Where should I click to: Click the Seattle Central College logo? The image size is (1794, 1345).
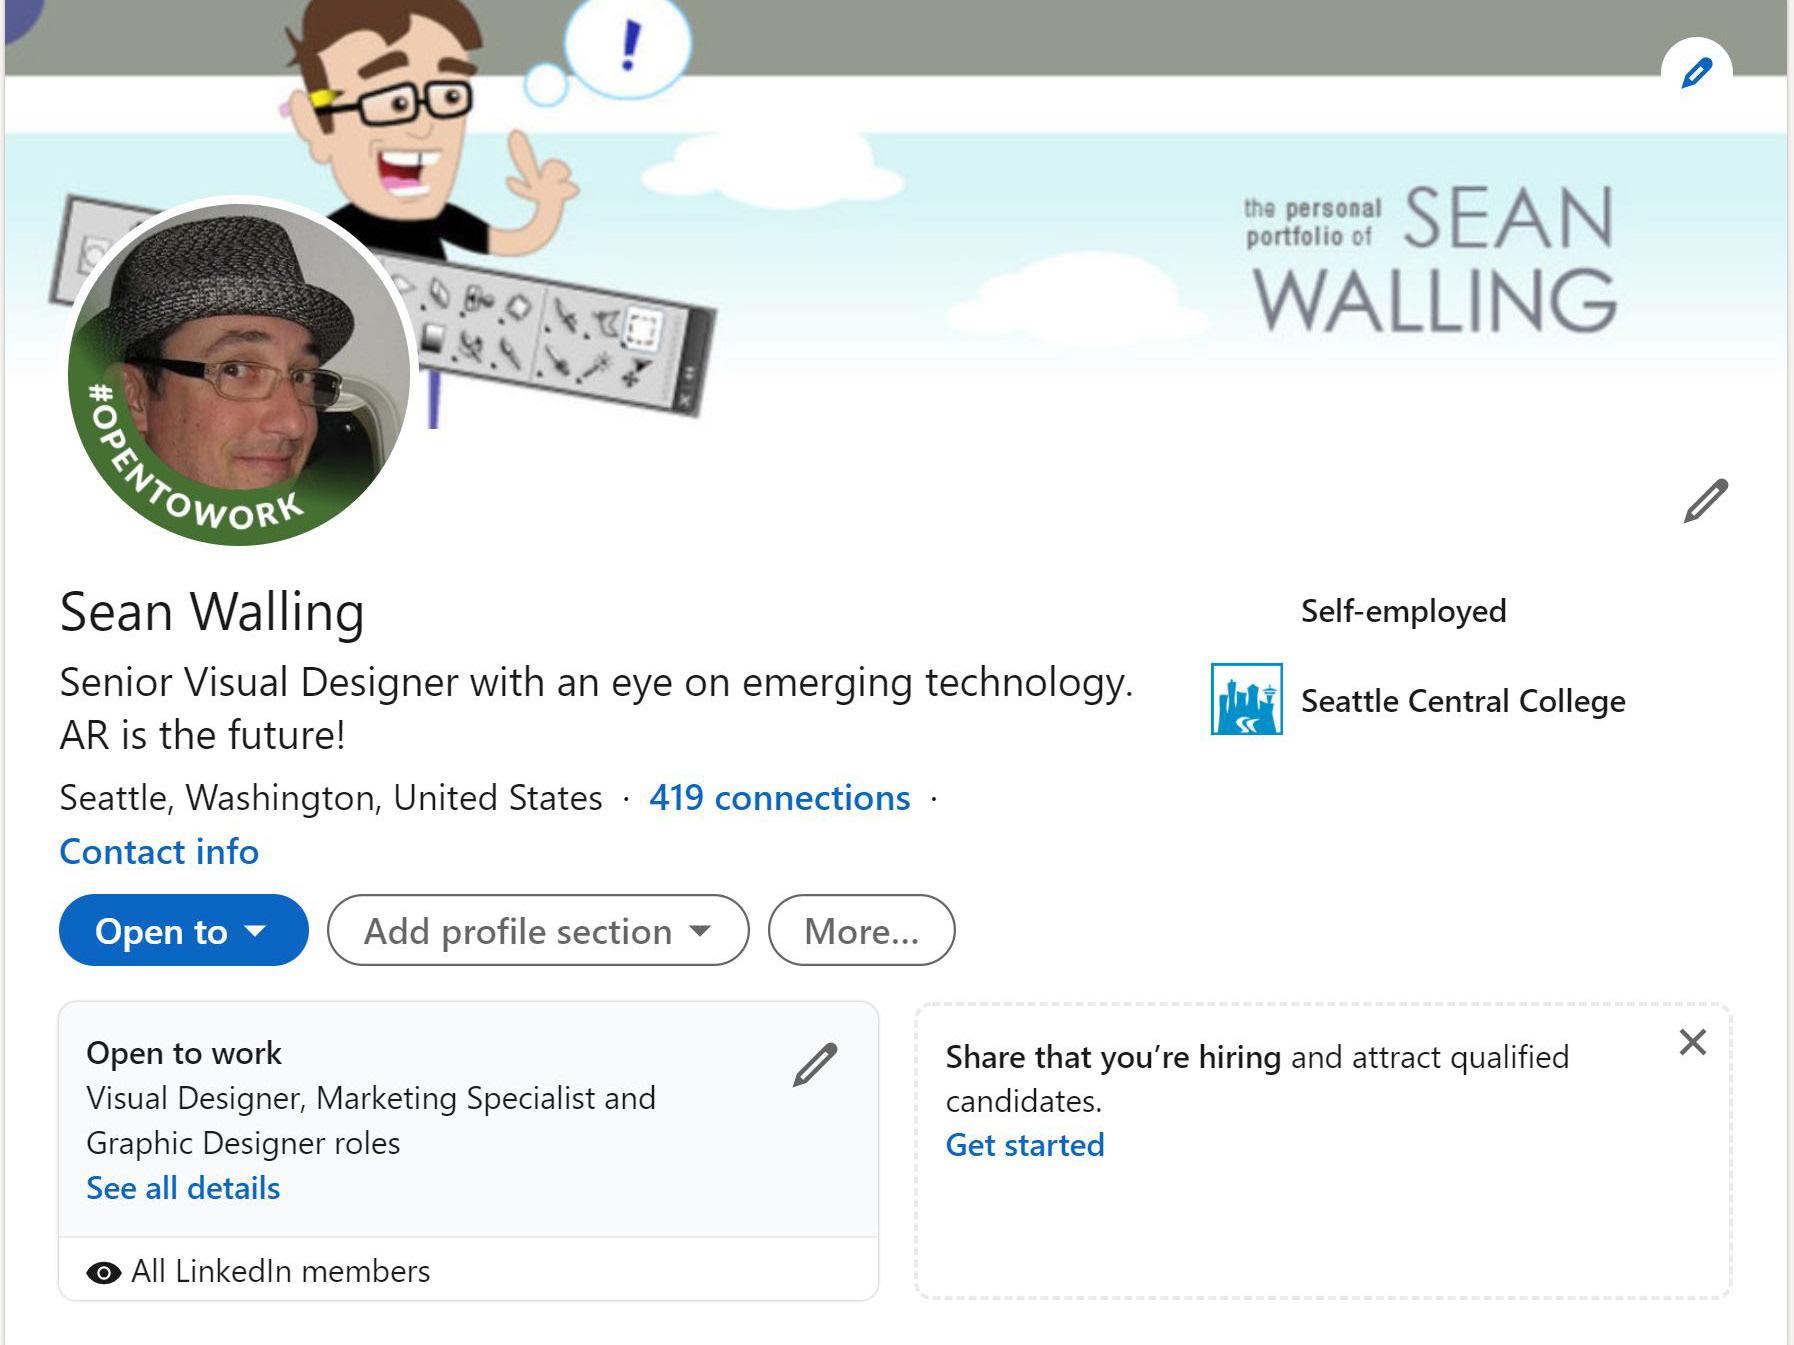coord(1246,700)
